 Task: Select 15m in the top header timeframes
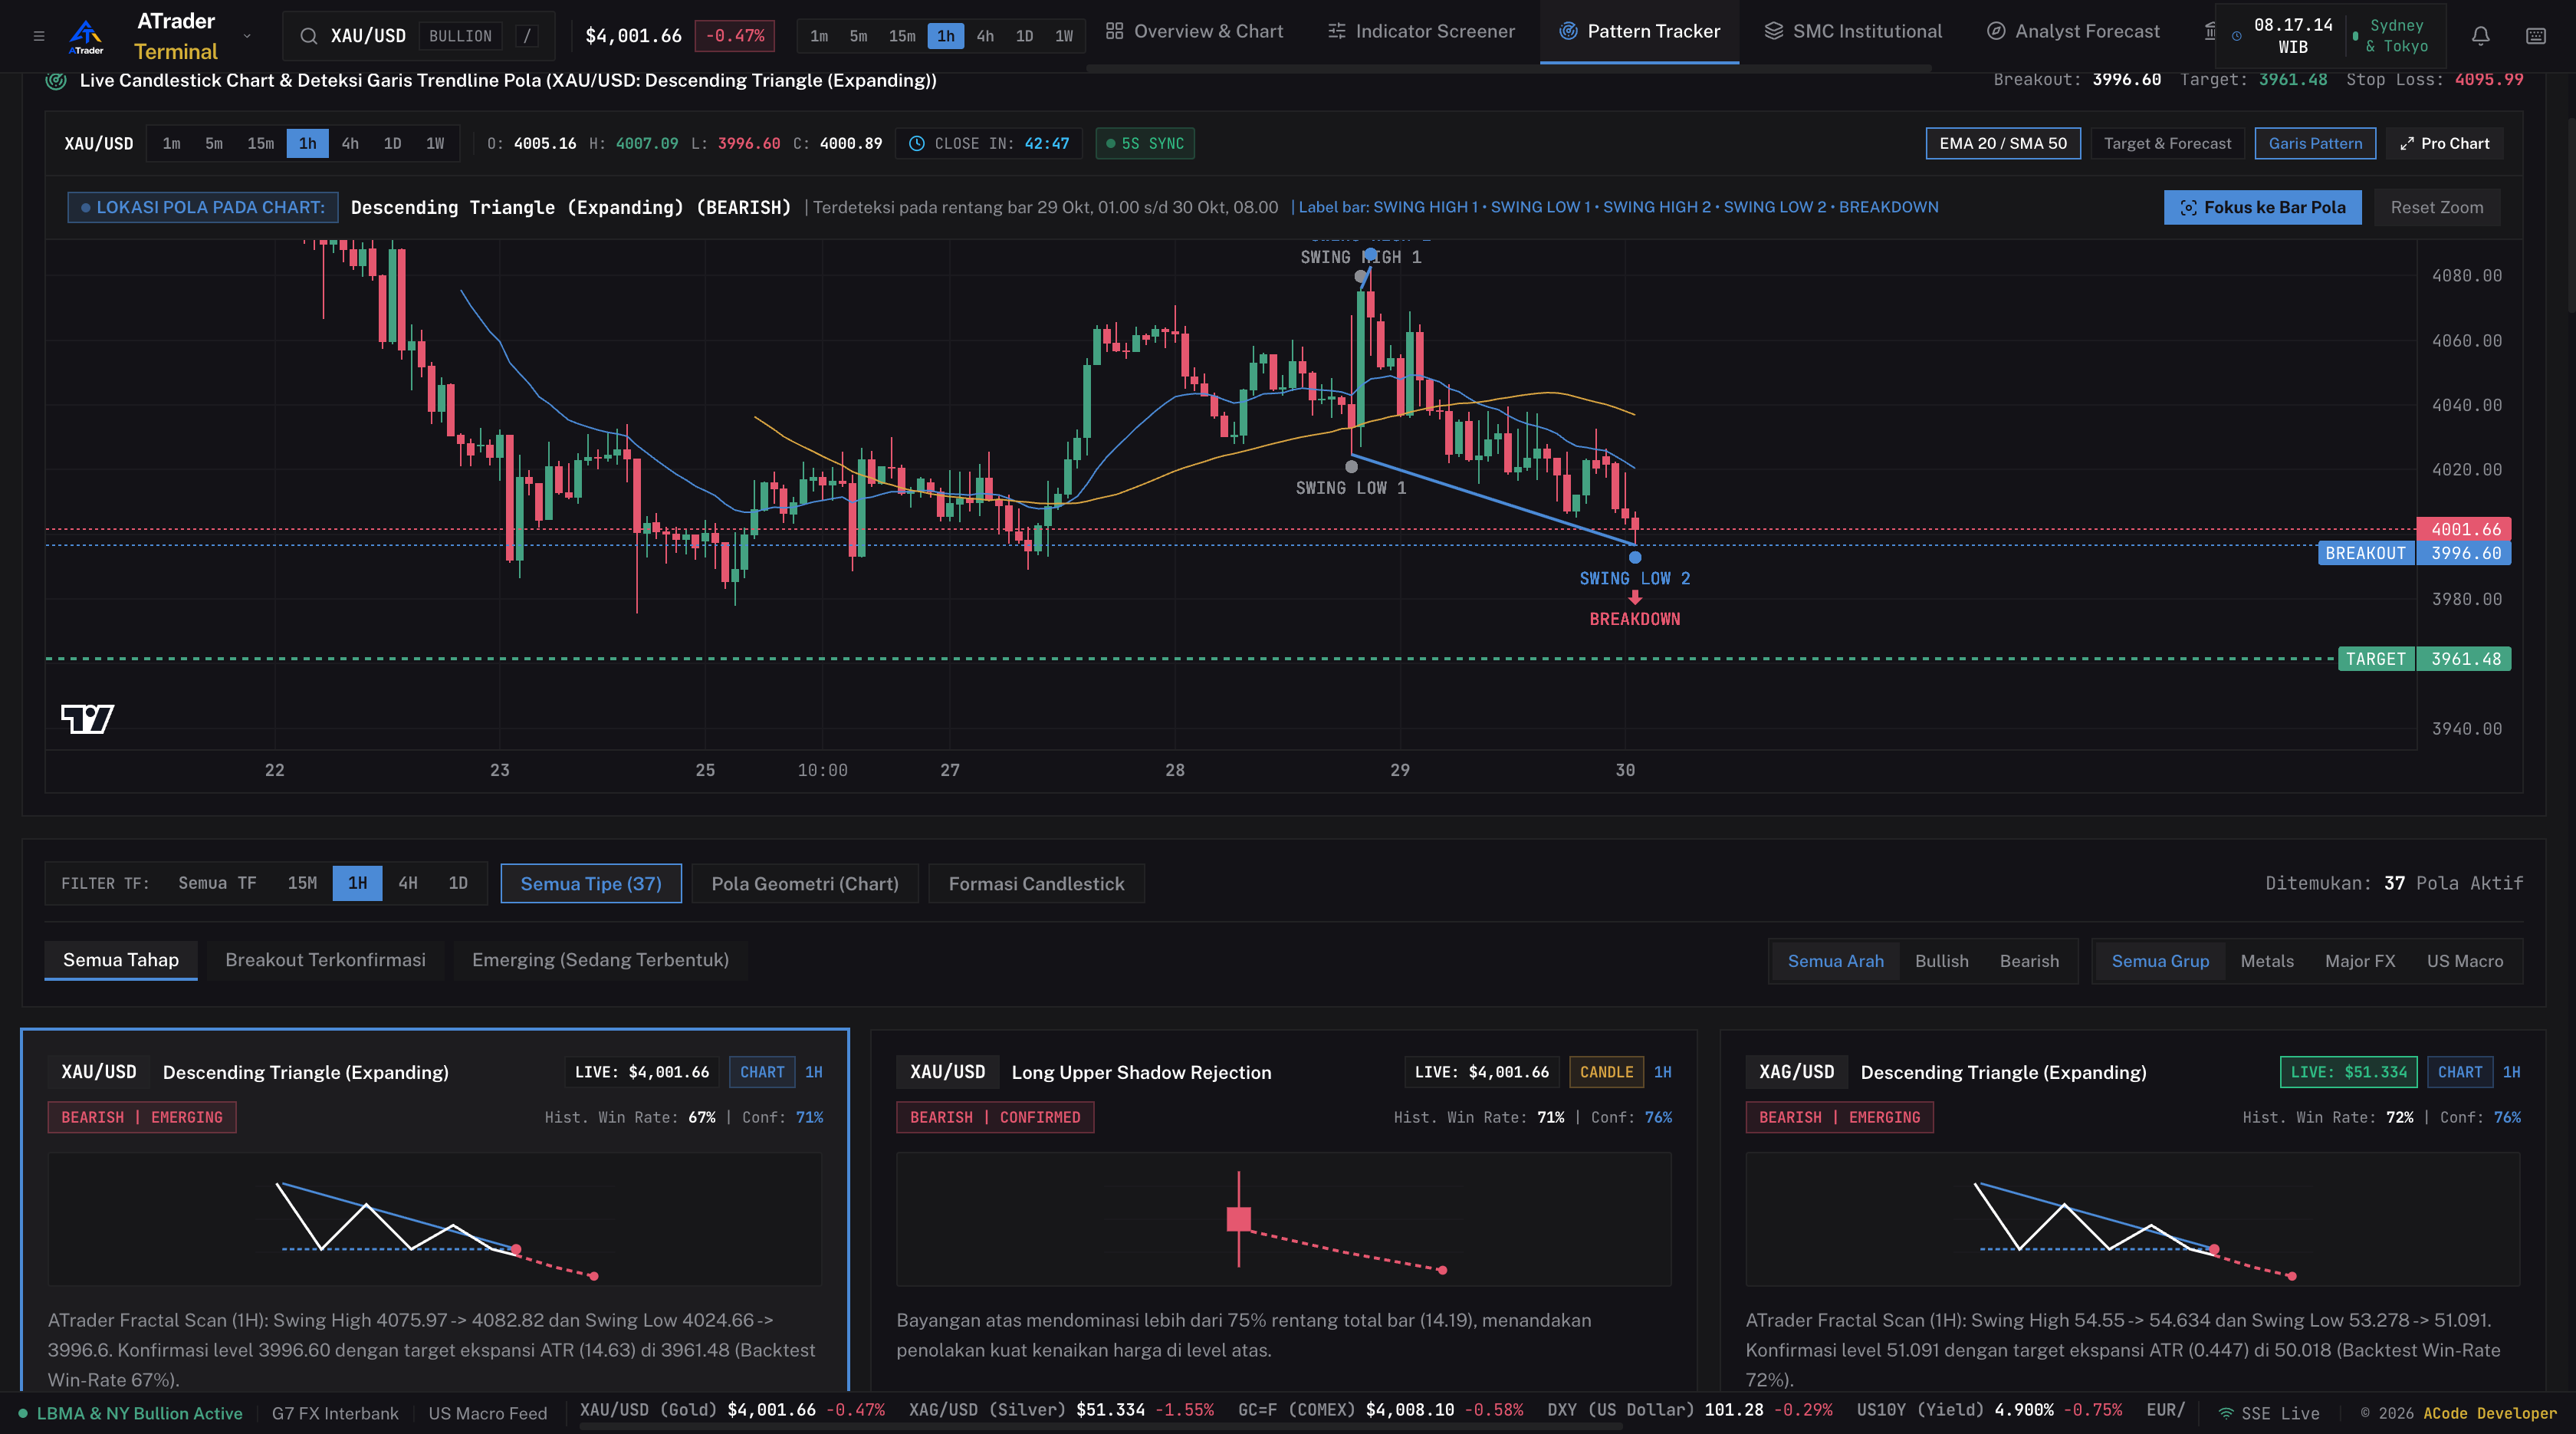tap(902, 36)
